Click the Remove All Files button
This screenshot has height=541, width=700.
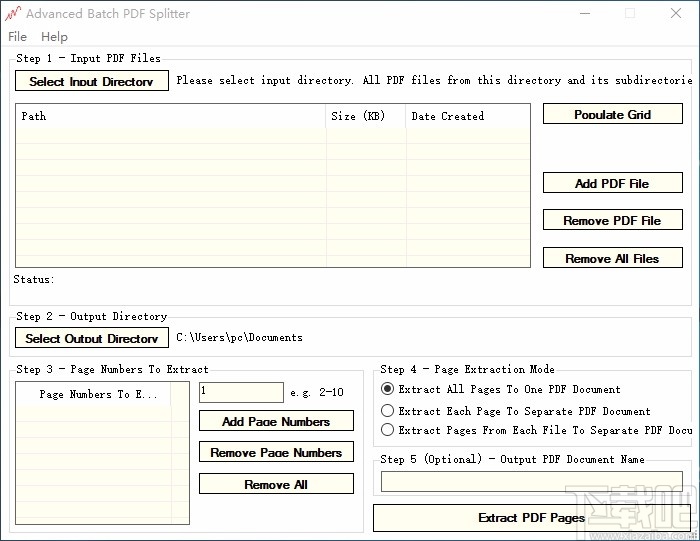click(612, 258)
